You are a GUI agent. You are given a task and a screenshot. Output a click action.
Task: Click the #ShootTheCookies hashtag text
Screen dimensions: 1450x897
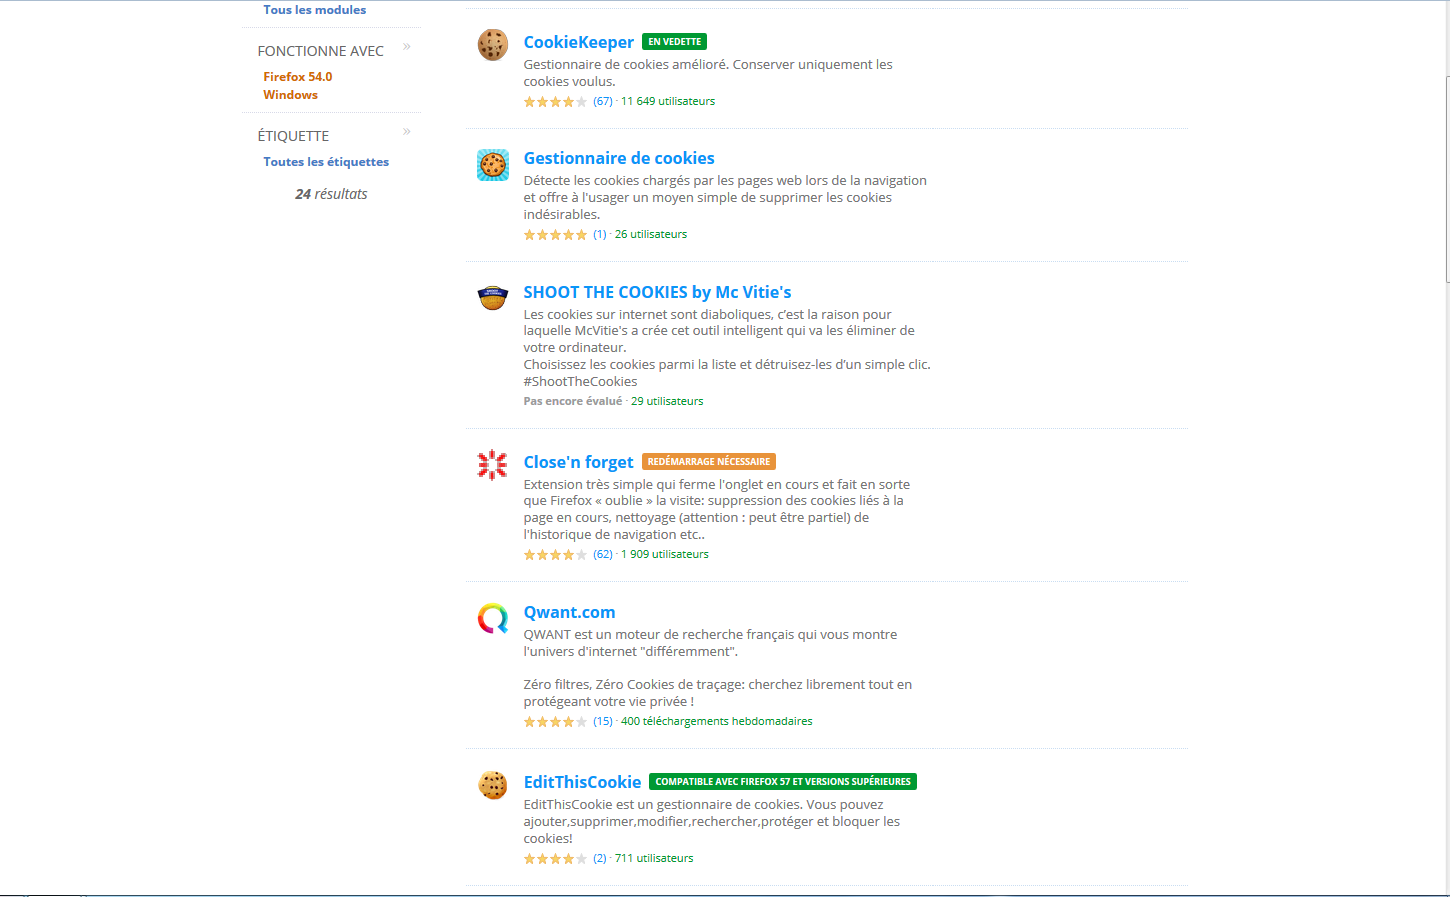tap(580, 381)
